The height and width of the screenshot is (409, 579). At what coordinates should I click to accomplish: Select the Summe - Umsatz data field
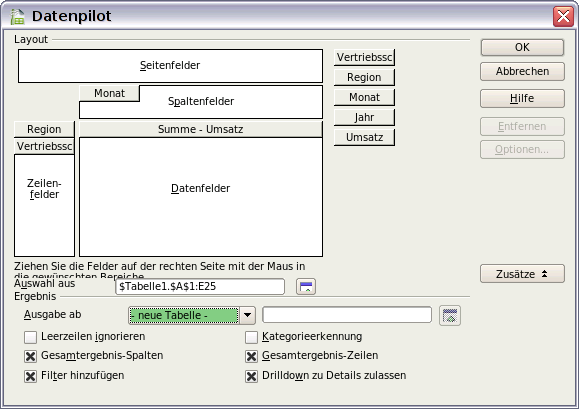(201, 130)
